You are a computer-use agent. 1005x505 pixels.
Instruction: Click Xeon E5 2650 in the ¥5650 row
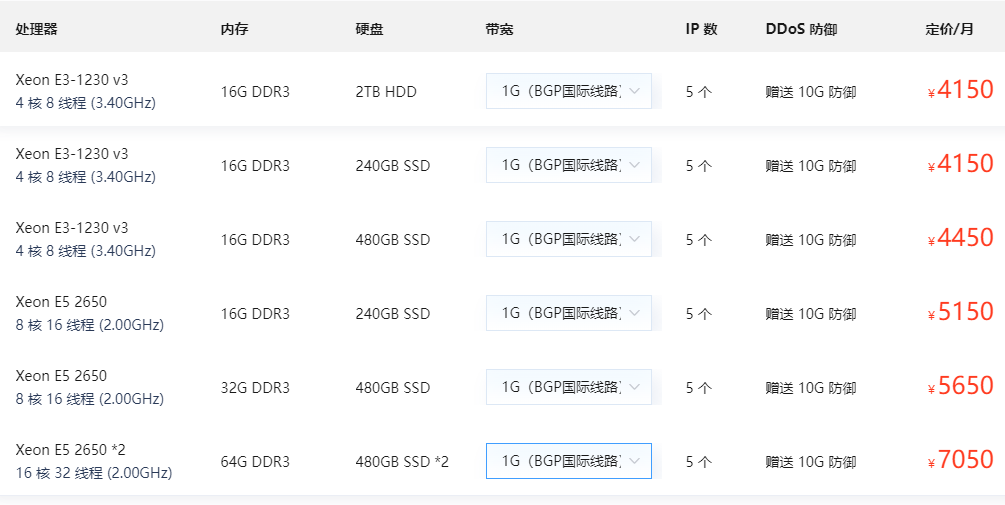[x=61, y=376]
